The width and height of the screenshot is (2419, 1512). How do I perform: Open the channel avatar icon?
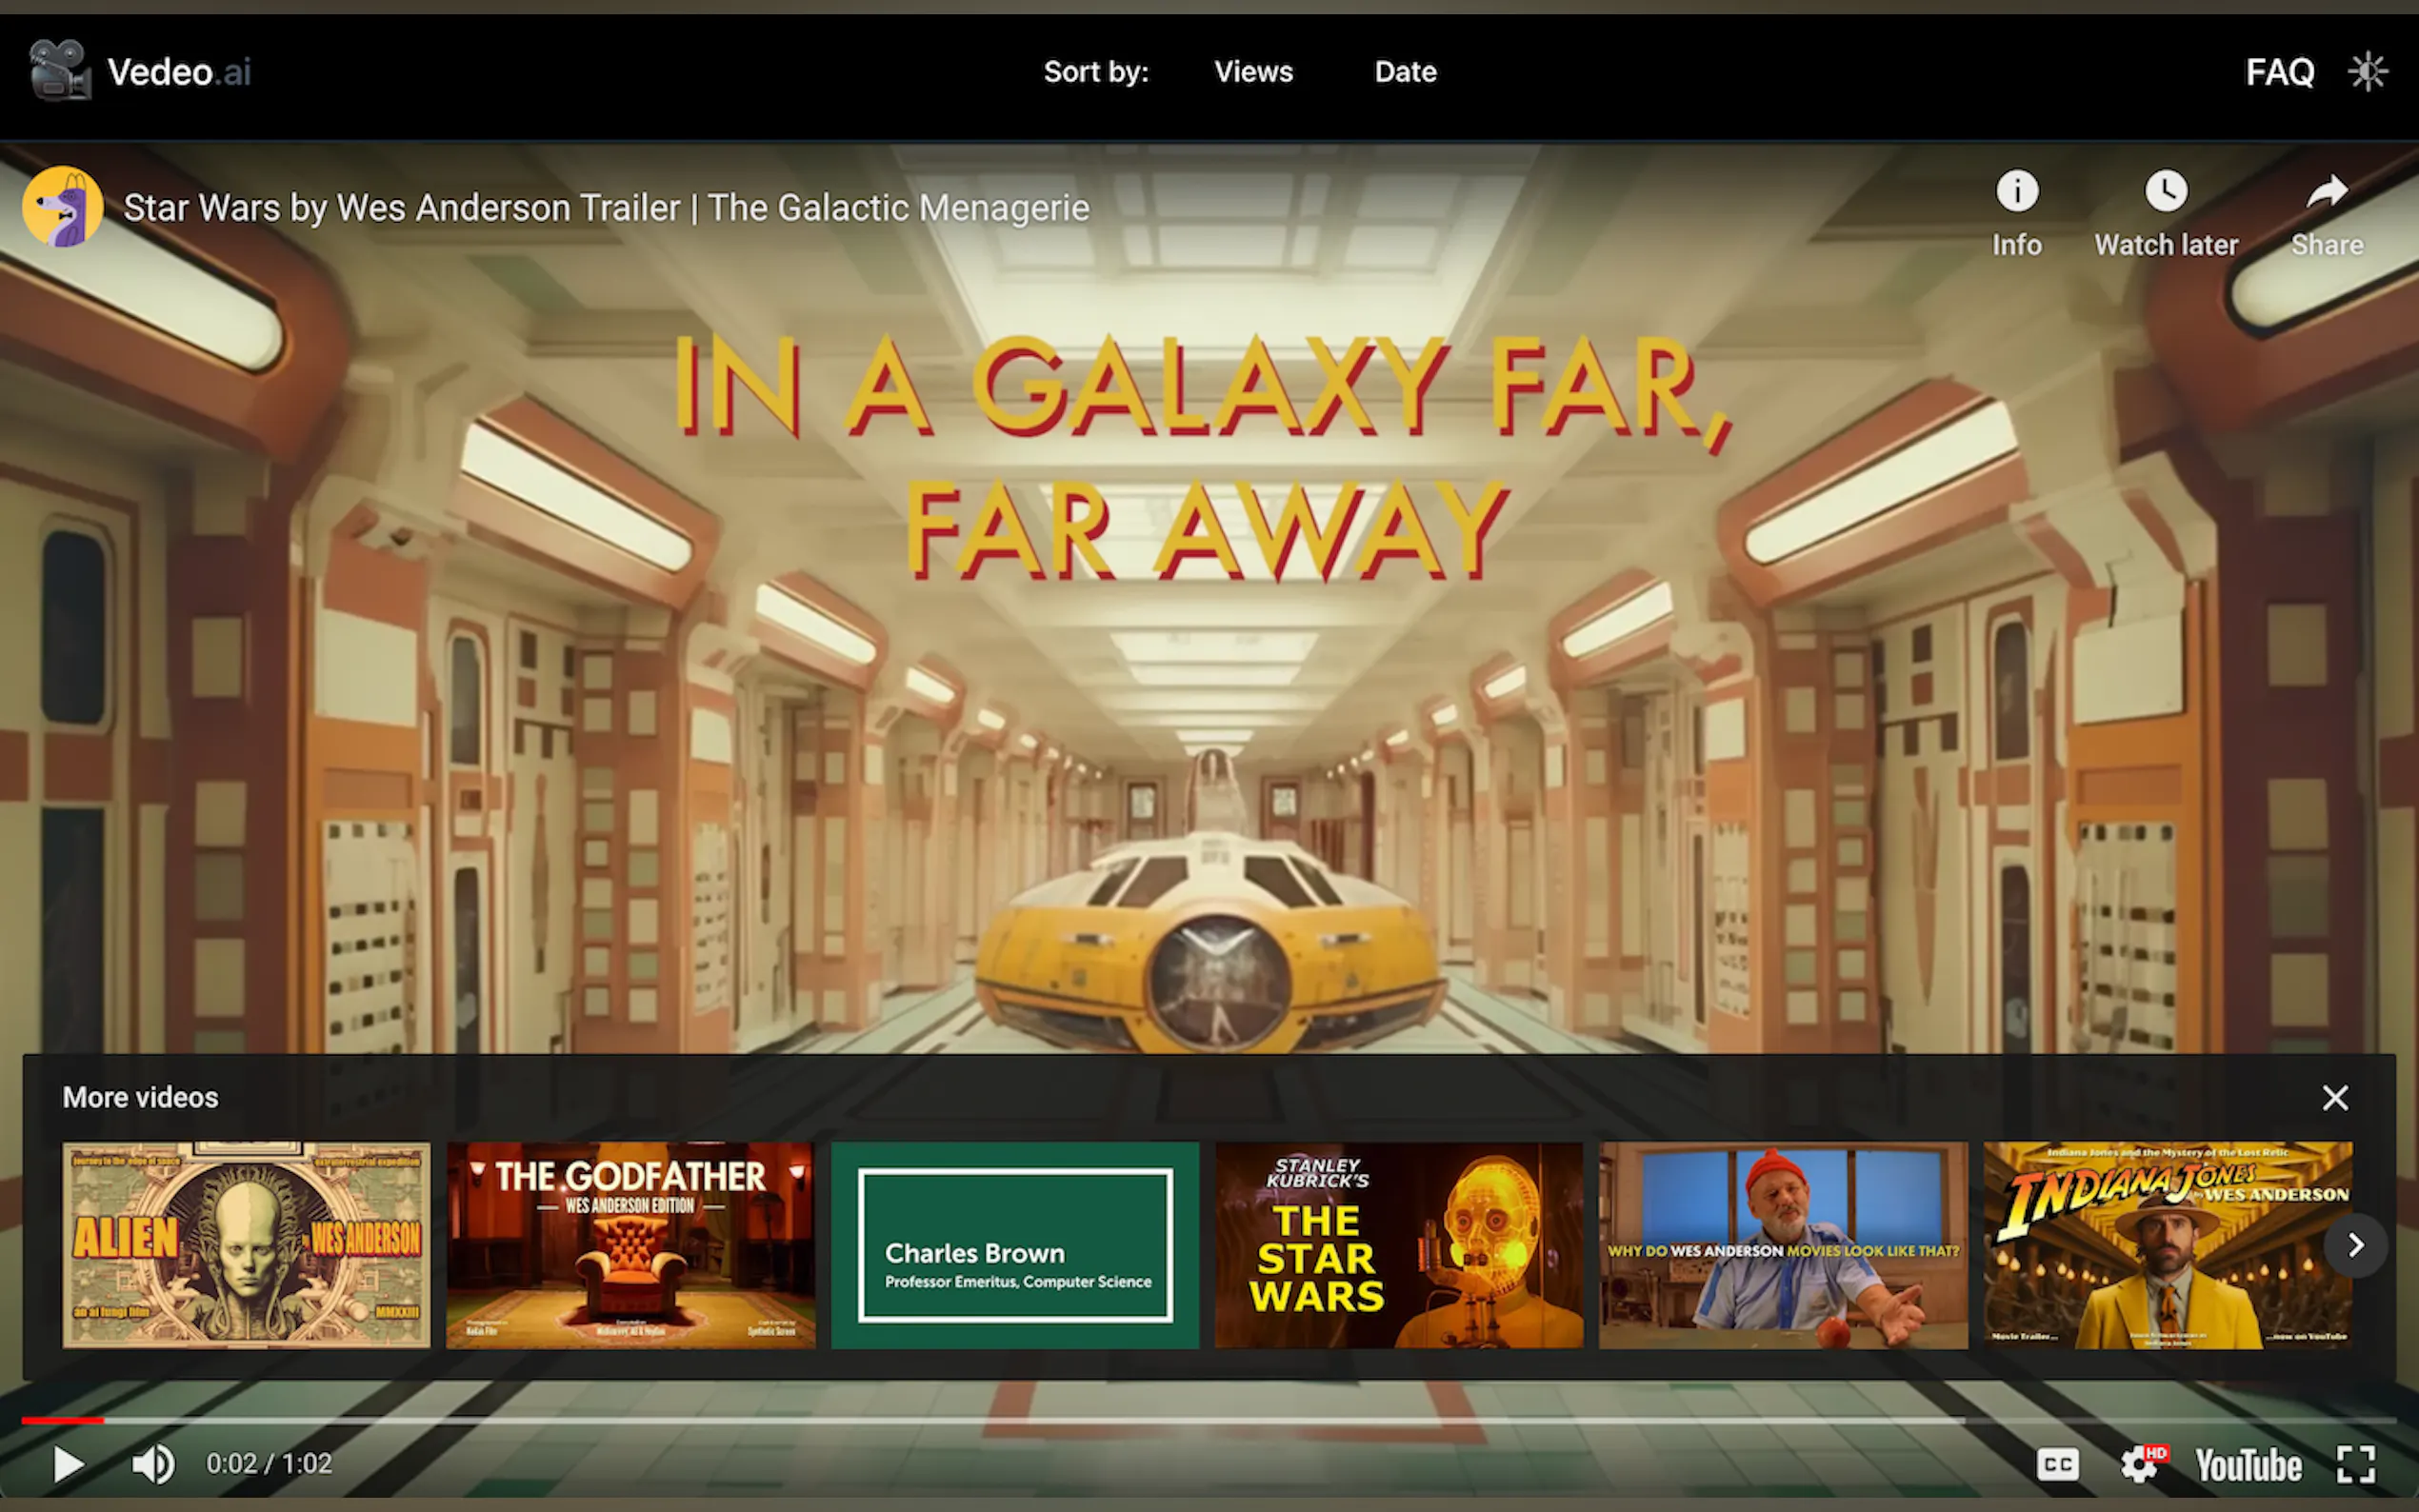[63, 206]
